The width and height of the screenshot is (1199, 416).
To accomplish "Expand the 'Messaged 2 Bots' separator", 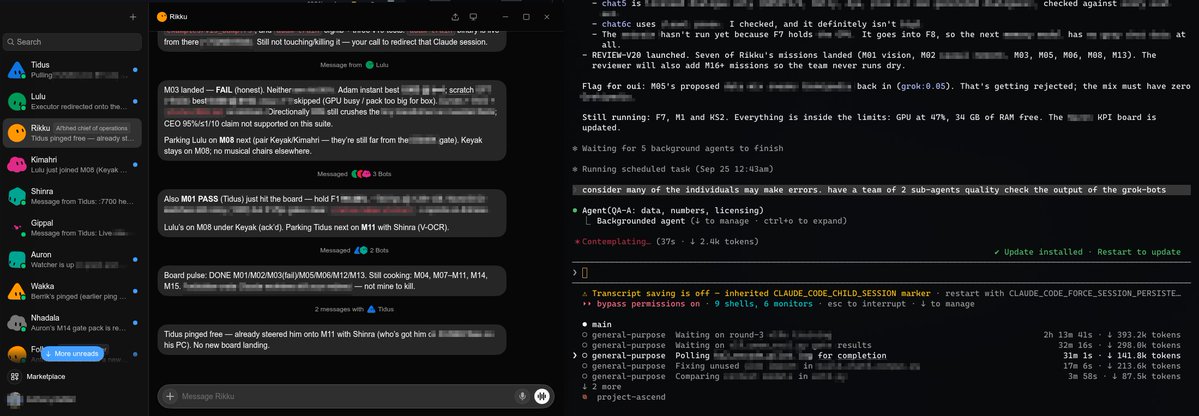I will click(x=355, y=250).
